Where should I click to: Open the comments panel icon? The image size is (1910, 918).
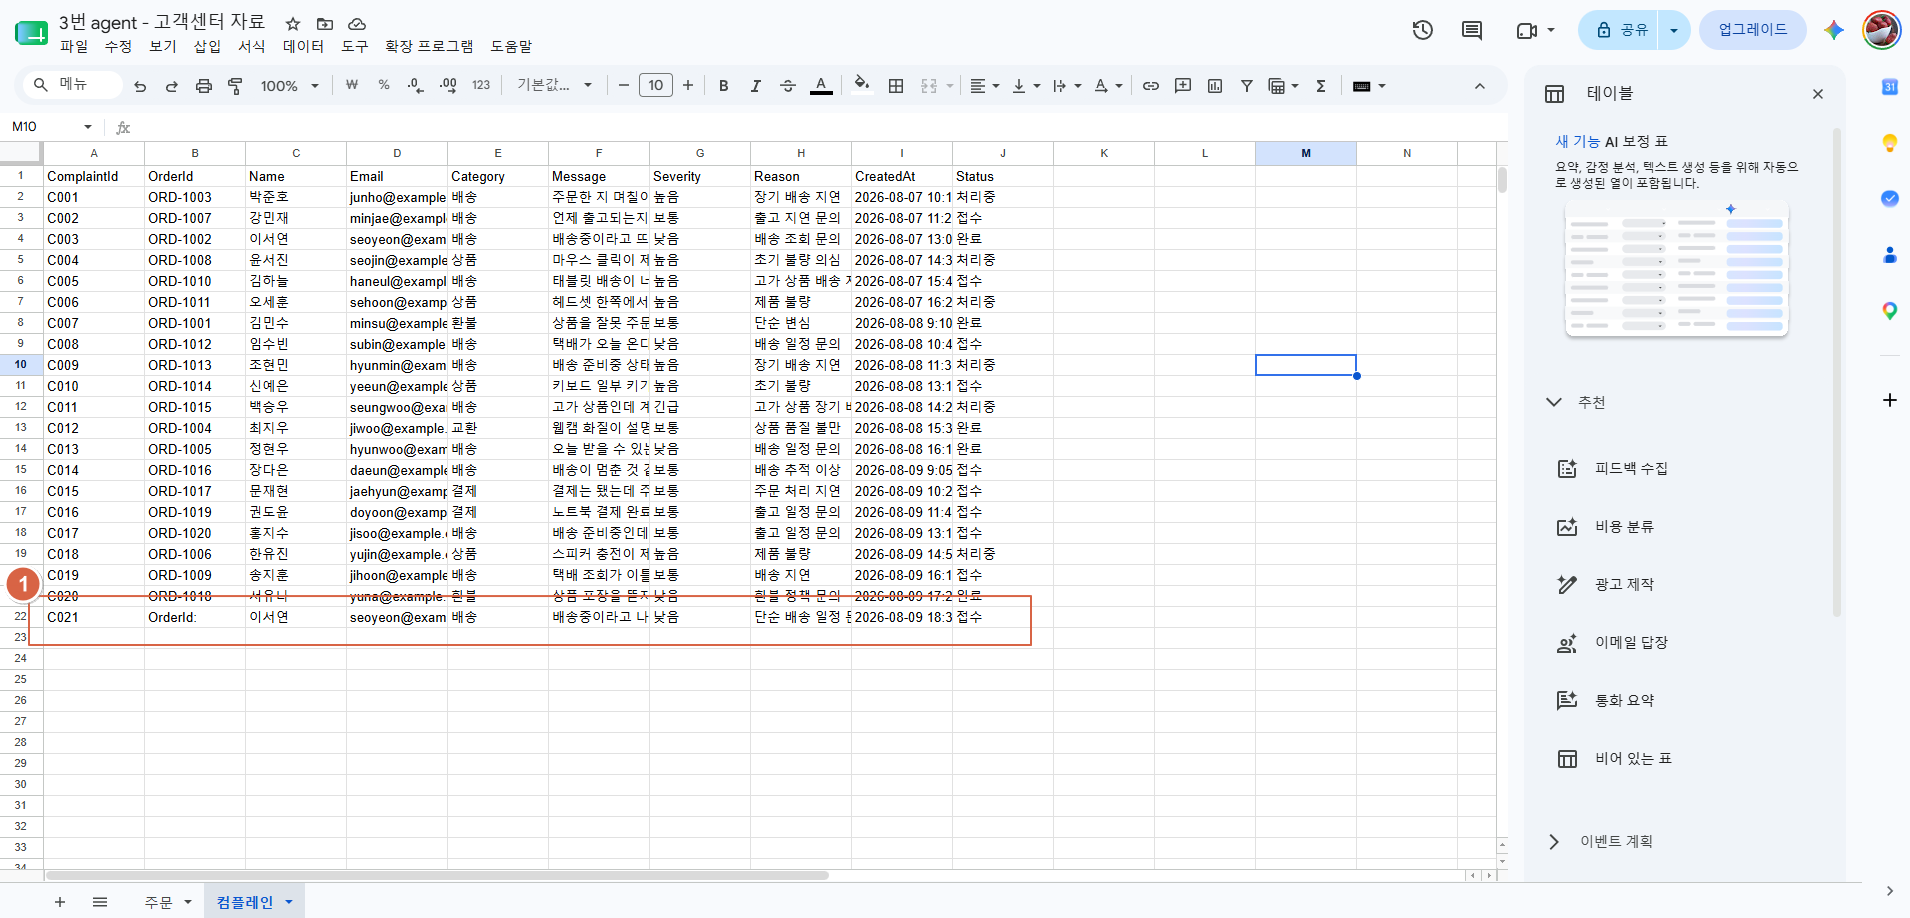coord(1472,30)
